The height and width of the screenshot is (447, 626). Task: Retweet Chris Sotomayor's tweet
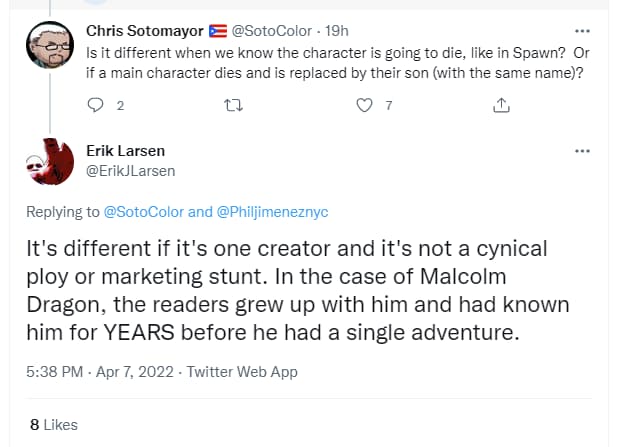click(x=233, y=105)
